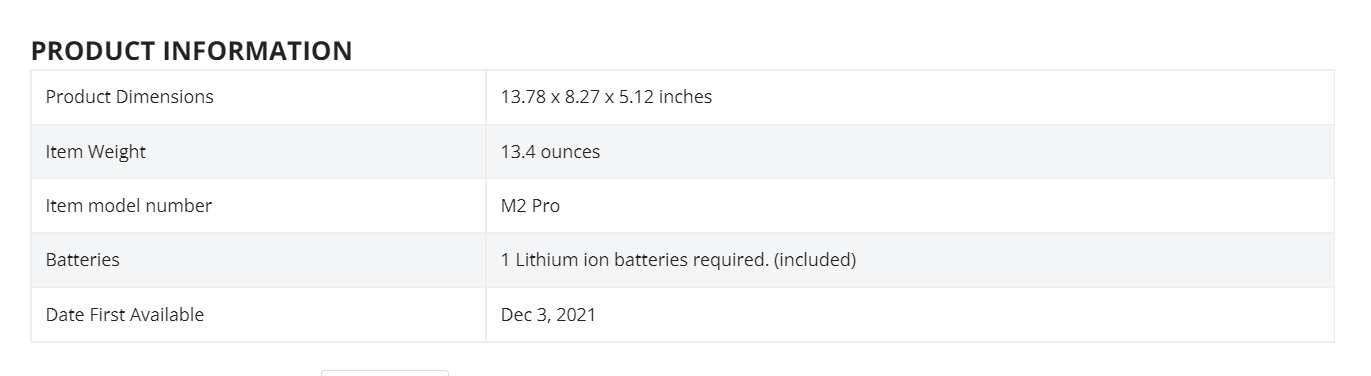Select the Item model number label
This screenshot has height=376, width=1371.
[x=129, y=206]
